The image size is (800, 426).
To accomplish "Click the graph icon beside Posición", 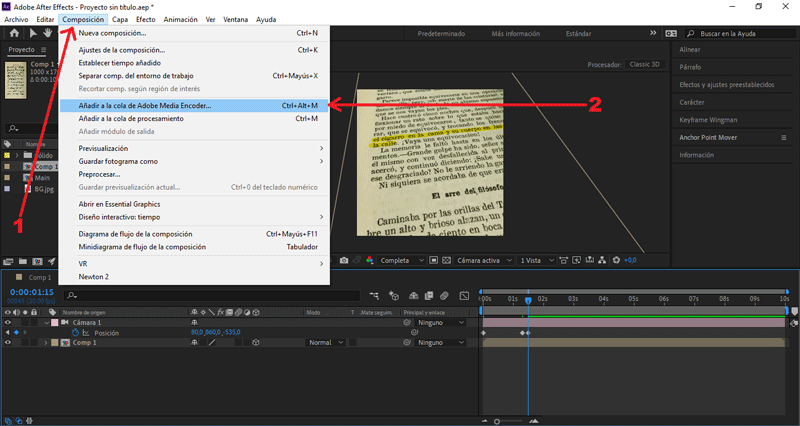I will coord(86,333).
